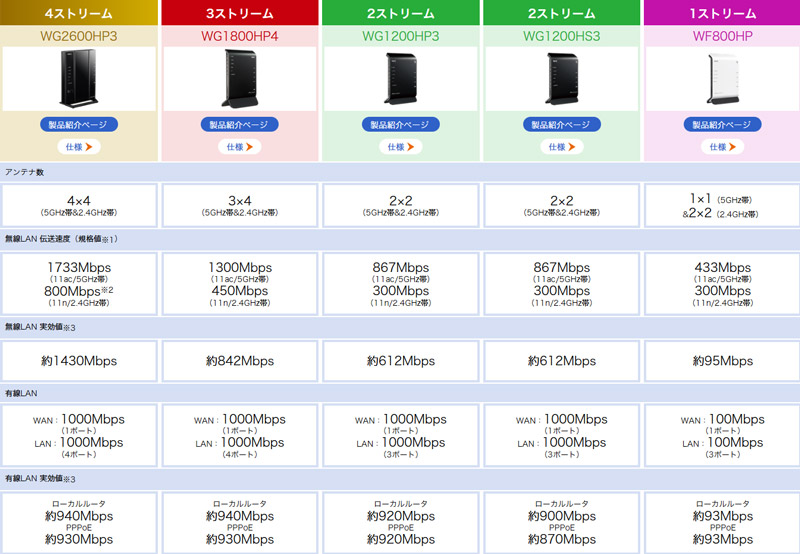Click the WG1800HP4 router image
Screen dimensions: 800x554
coord(240,79)
